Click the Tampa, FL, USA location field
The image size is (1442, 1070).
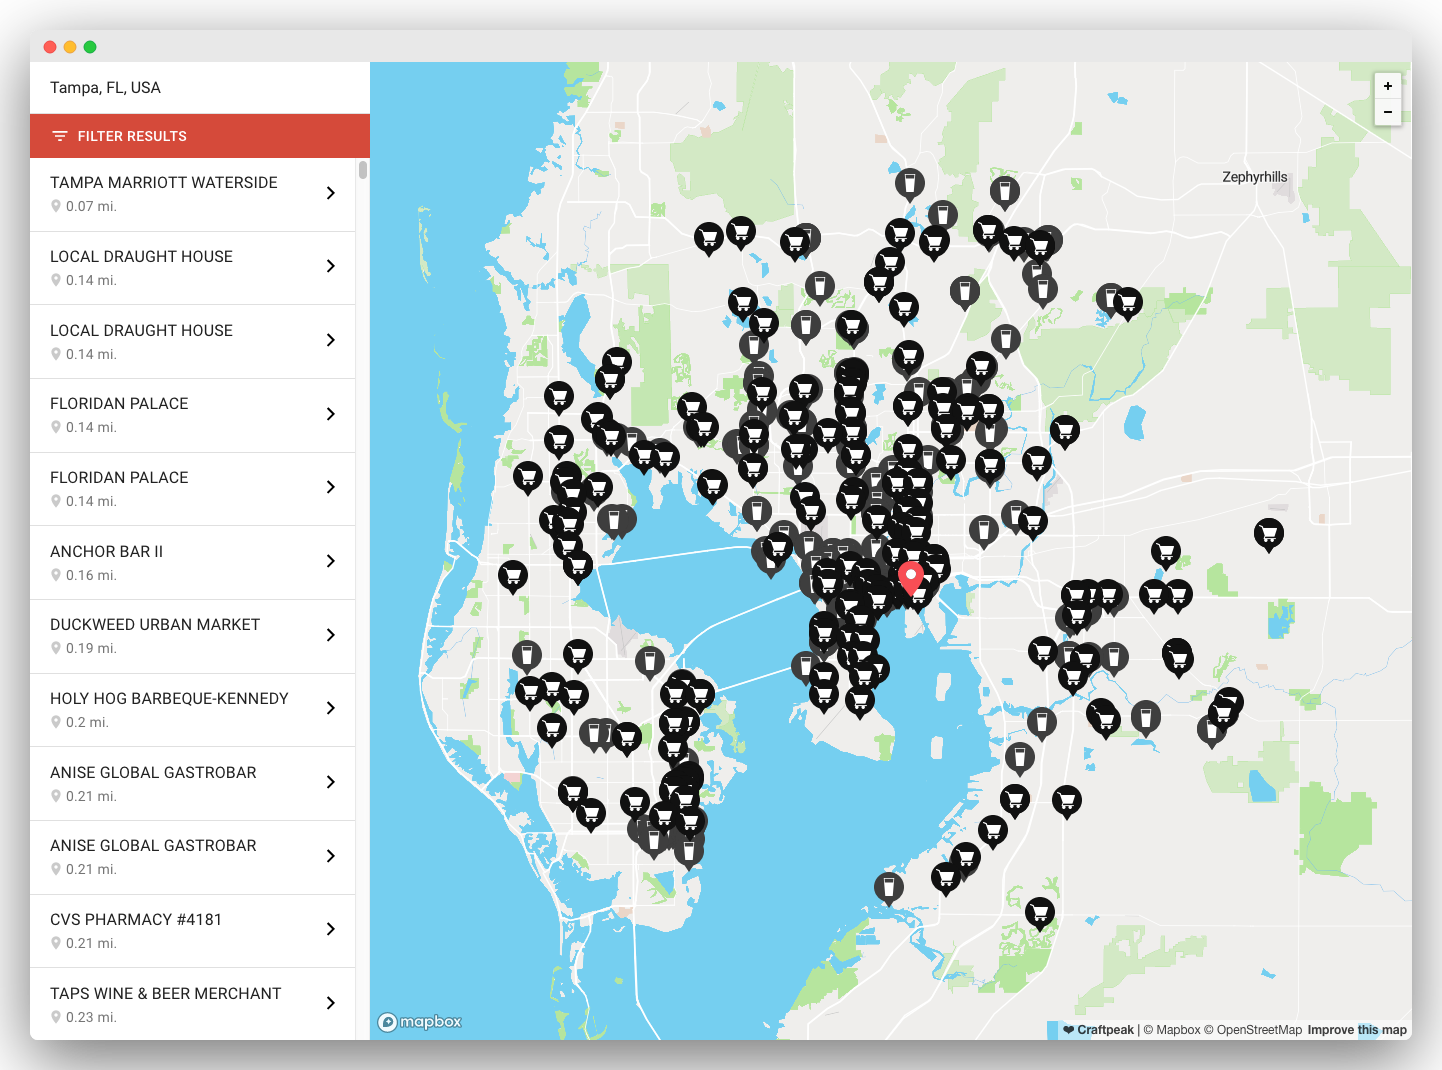200,88
